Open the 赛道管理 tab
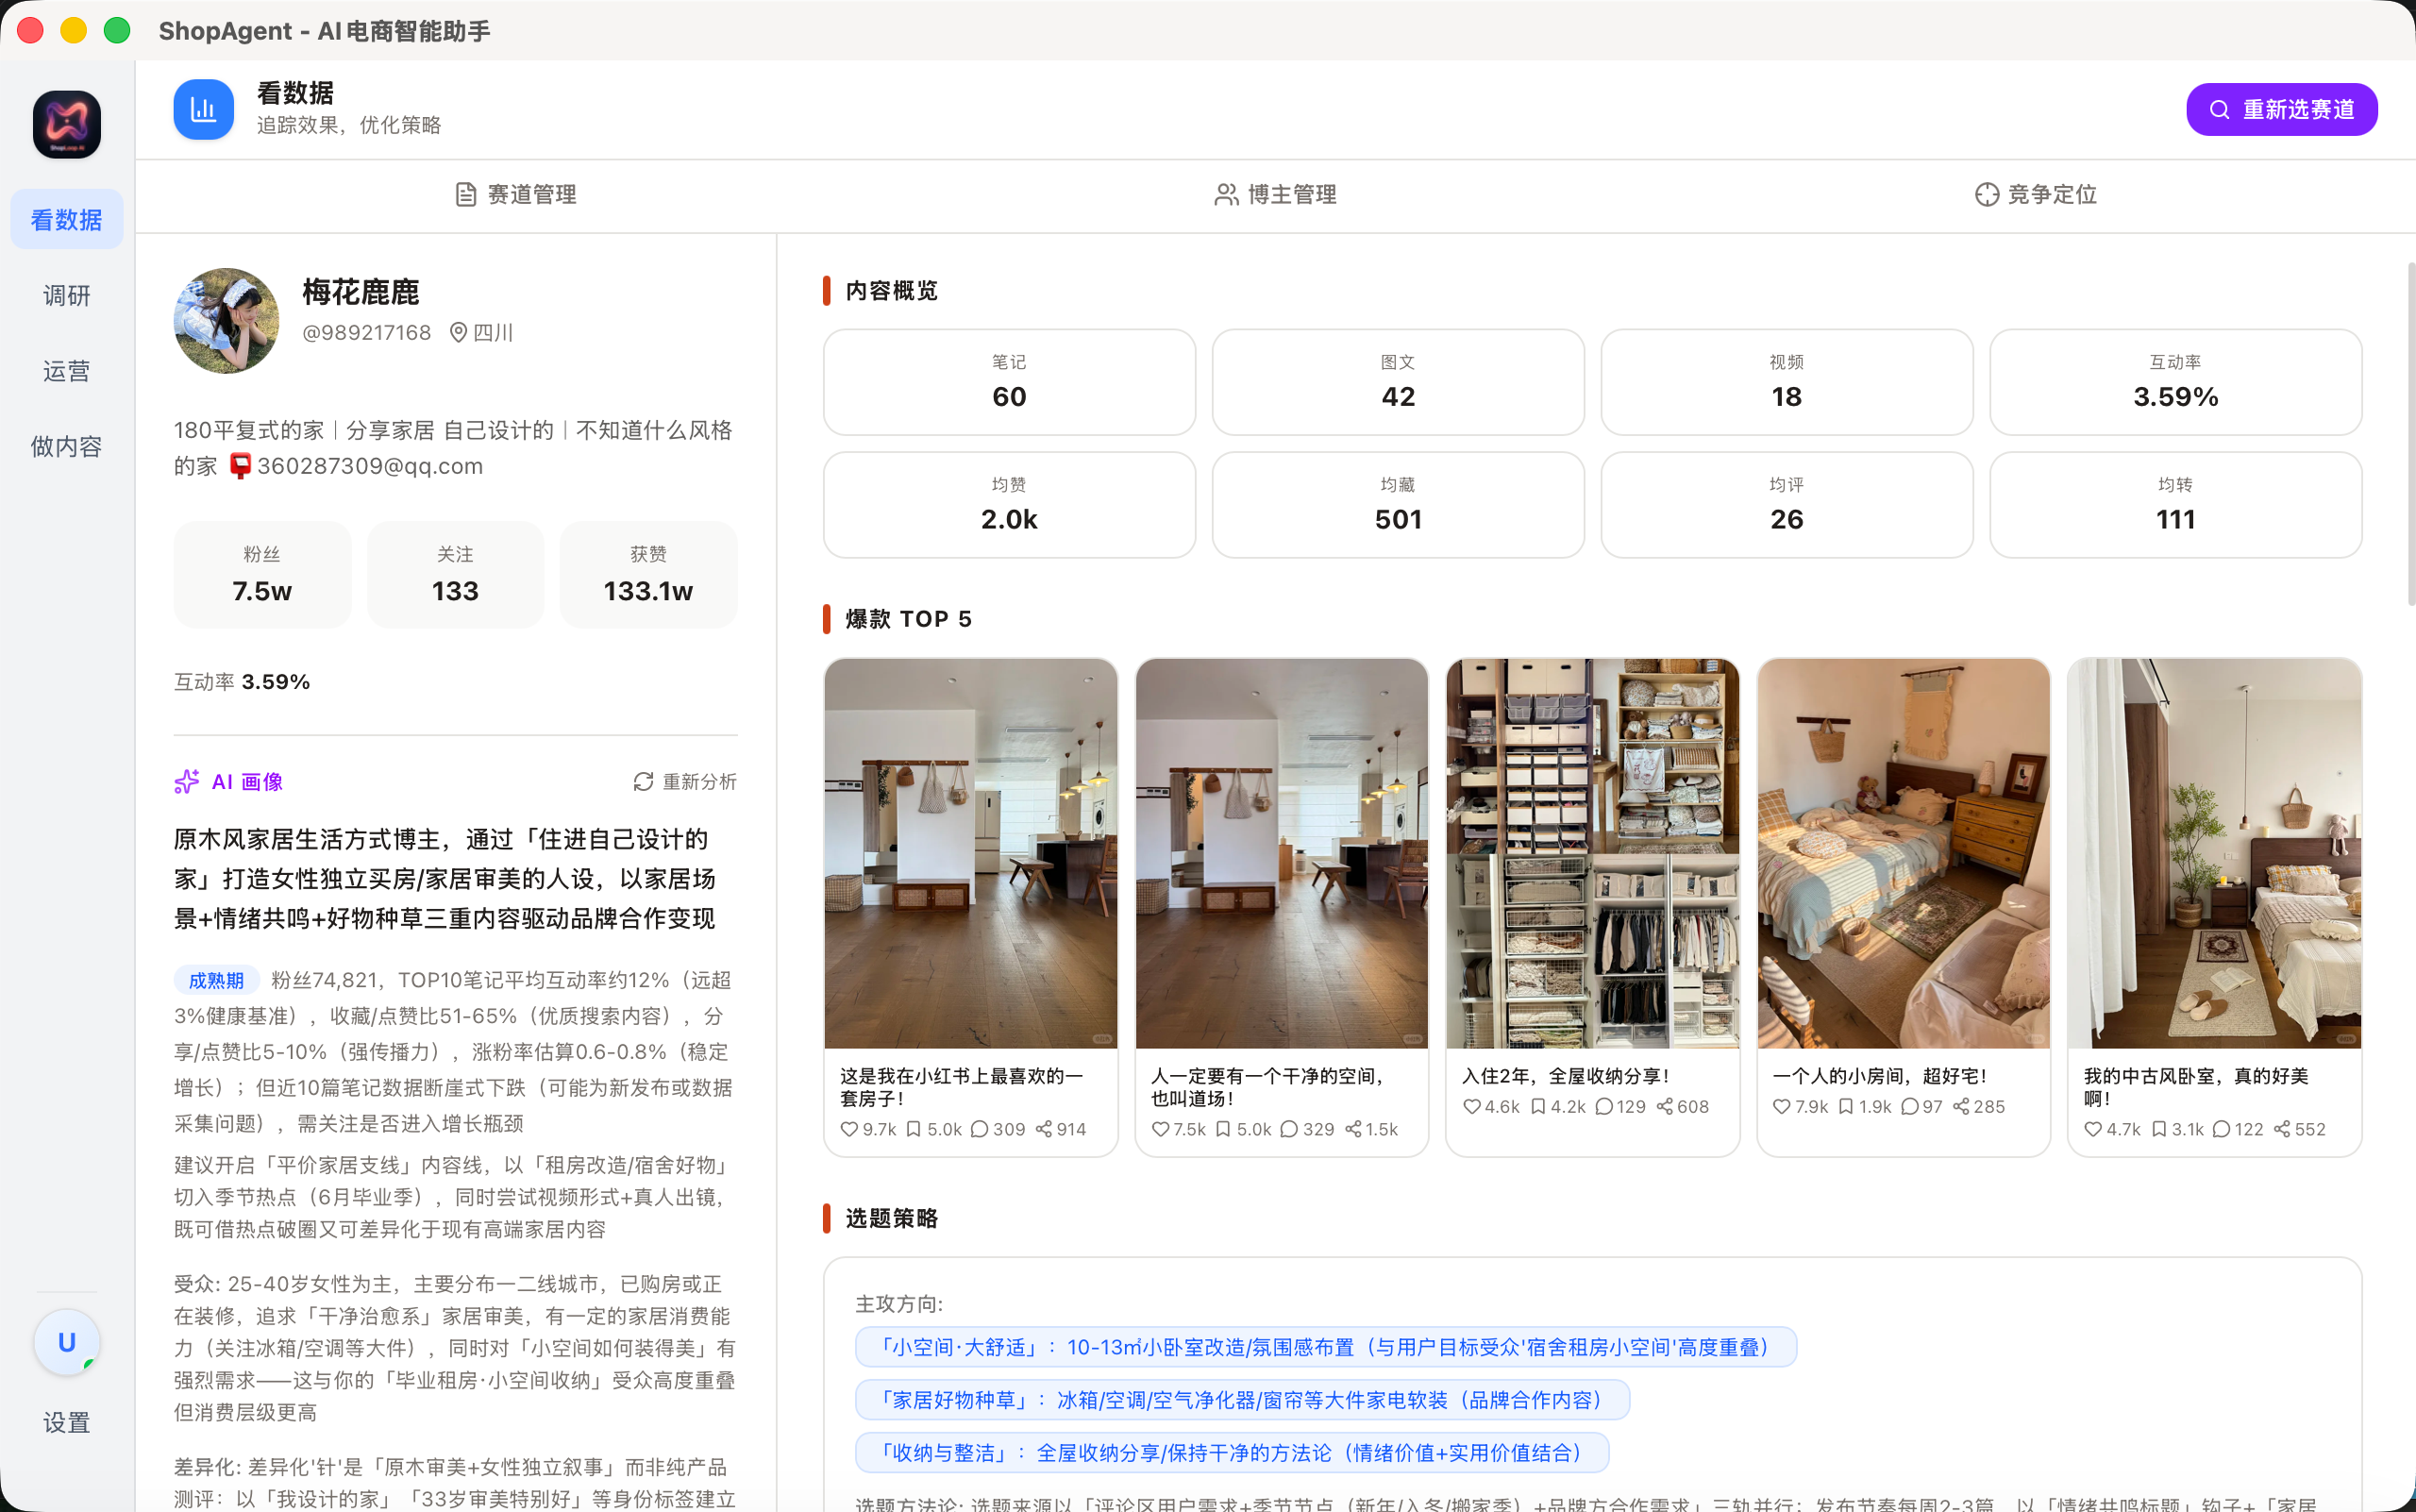Image resolution: width=2416 pixels, height=1512 pixels. coord(516,194)
